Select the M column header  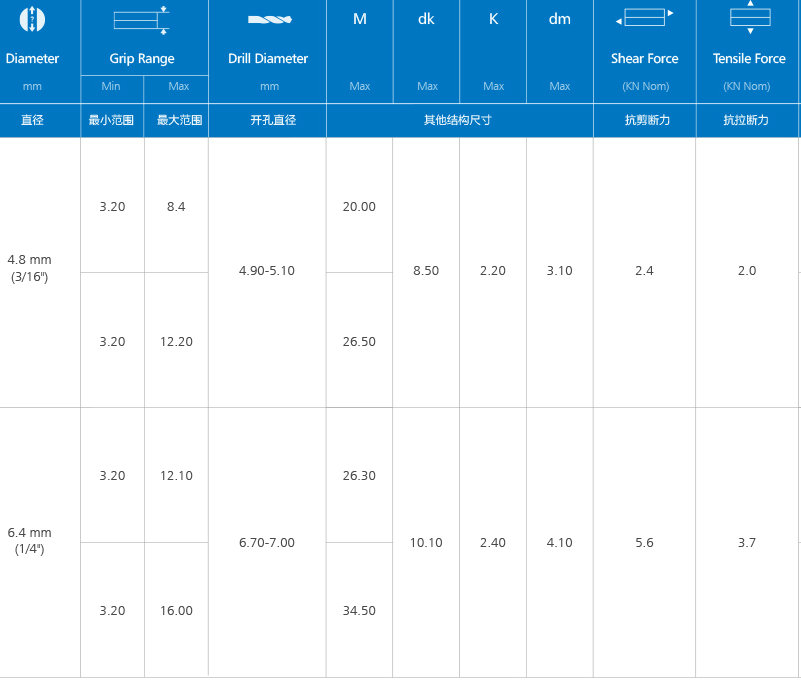(x=360, y=19)
